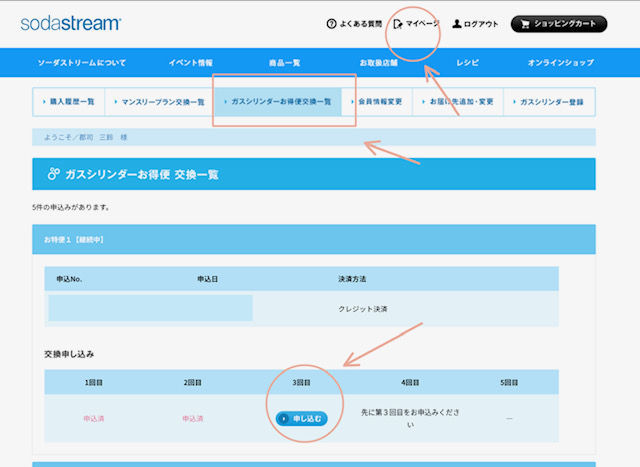Viewport: 640px width, 467px height.
Task: Click the お得便1【継続中】 header bar
Action: (314, 239)
